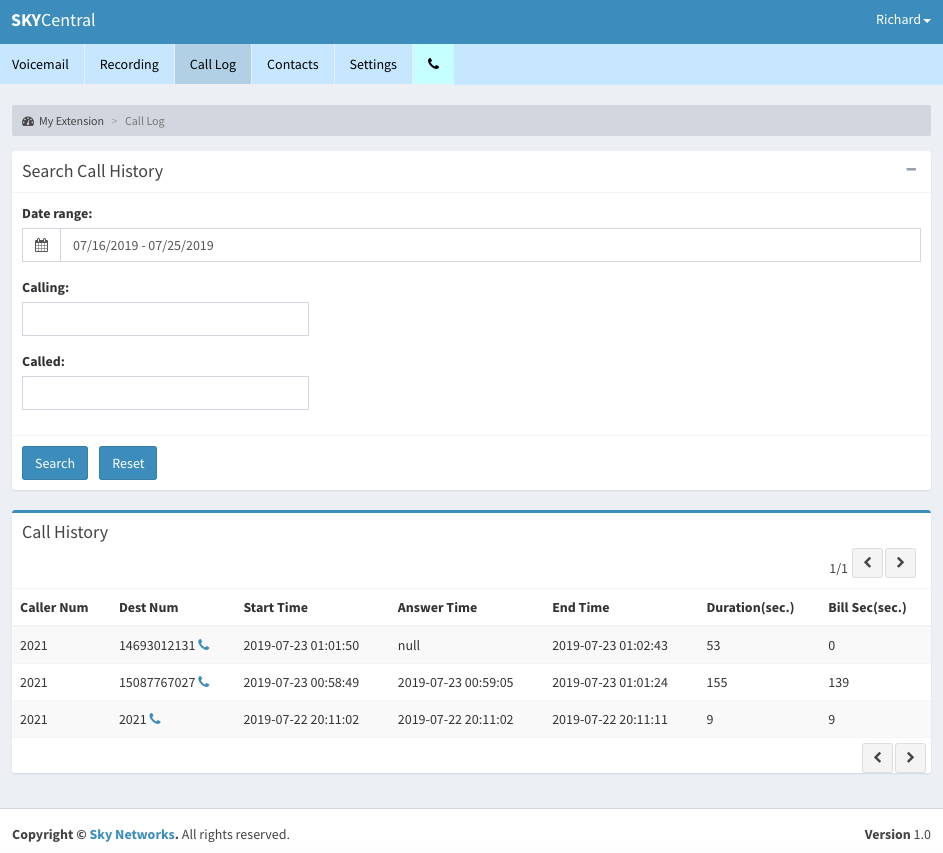The image size is (943, 853).
Task: Select the Call Log tab
Action: tap(213, 64)
